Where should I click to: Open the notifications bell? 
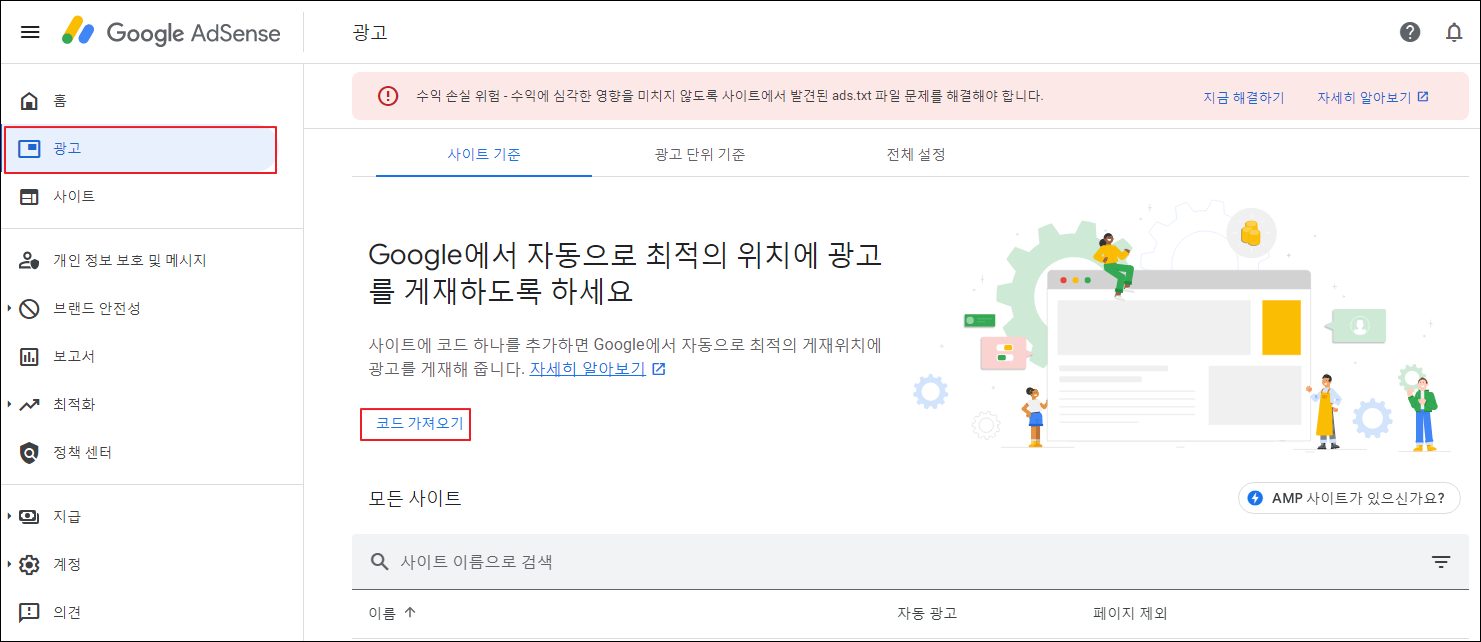(x=1454, y=32)
